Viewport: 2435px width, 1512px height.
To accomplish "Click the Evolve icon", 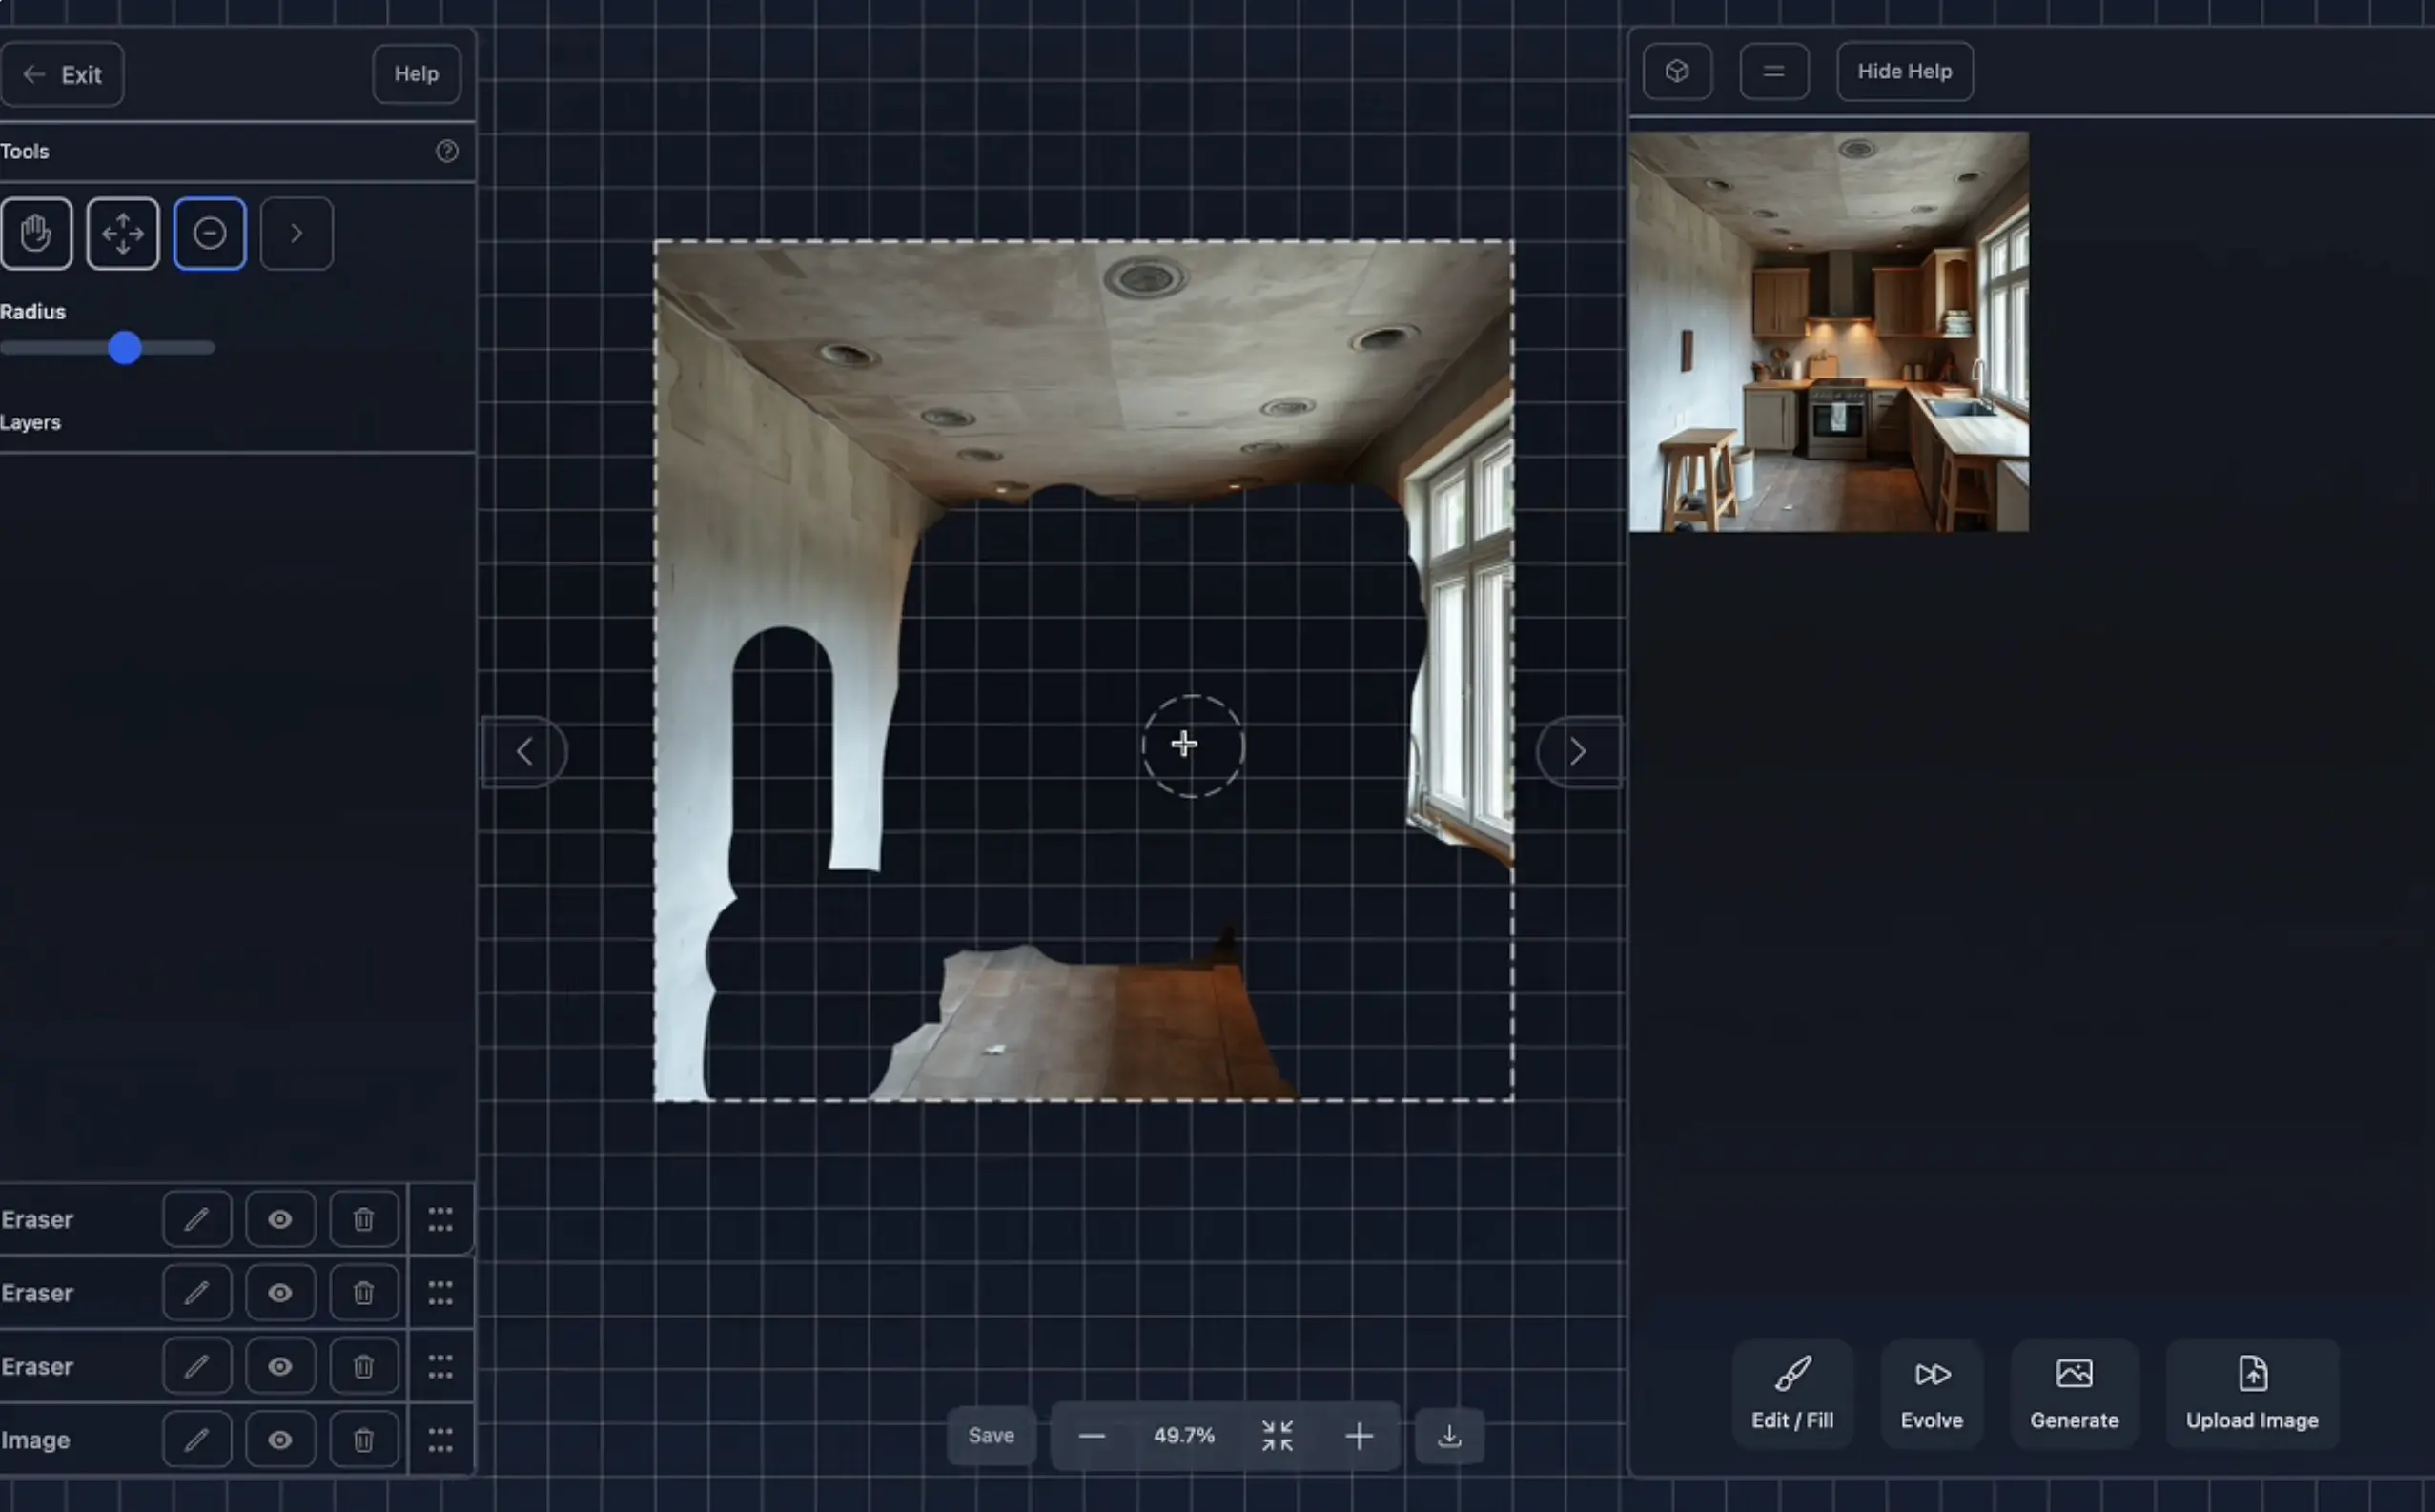I will (1930, 1374).
